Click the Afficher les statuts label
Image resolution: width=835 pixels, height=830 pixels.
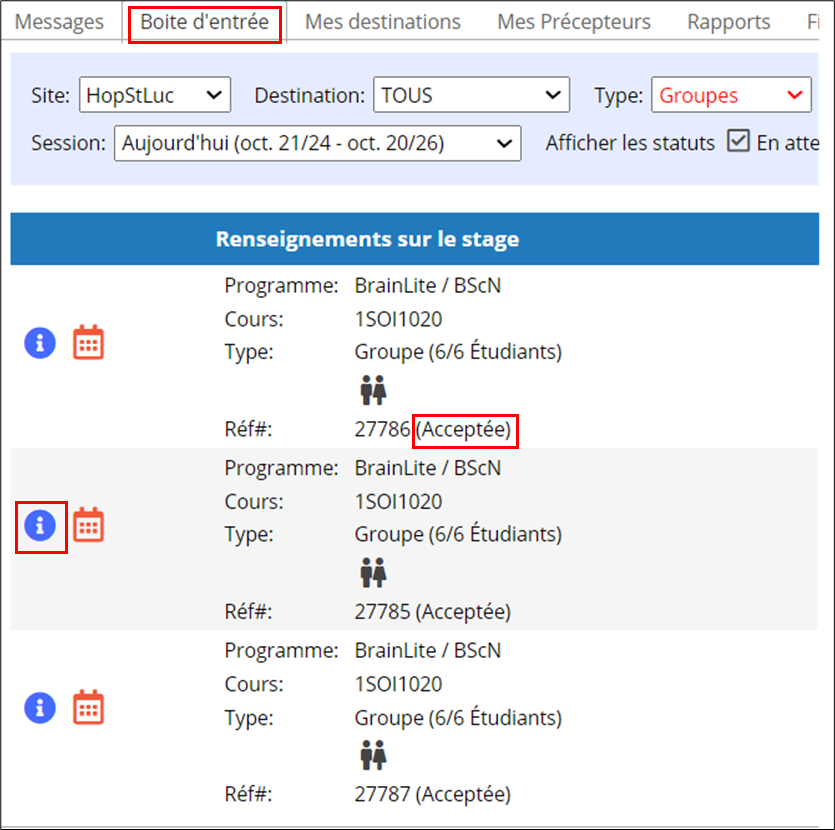(x=630, y=143)
